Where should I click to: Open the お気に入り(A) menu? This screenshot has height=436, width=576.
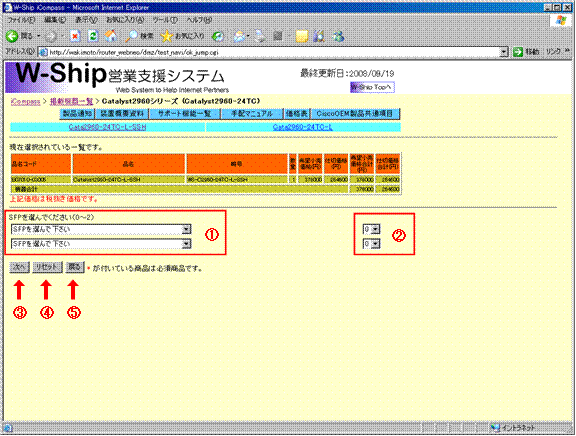pos(125,20)
